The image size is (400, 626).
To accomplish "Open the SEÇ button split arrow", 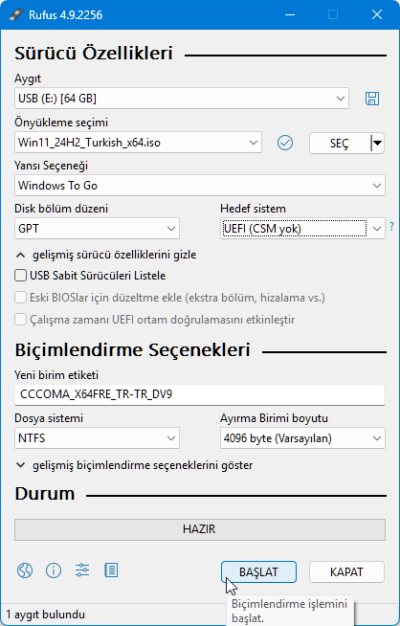I will (x=377, y=143).
